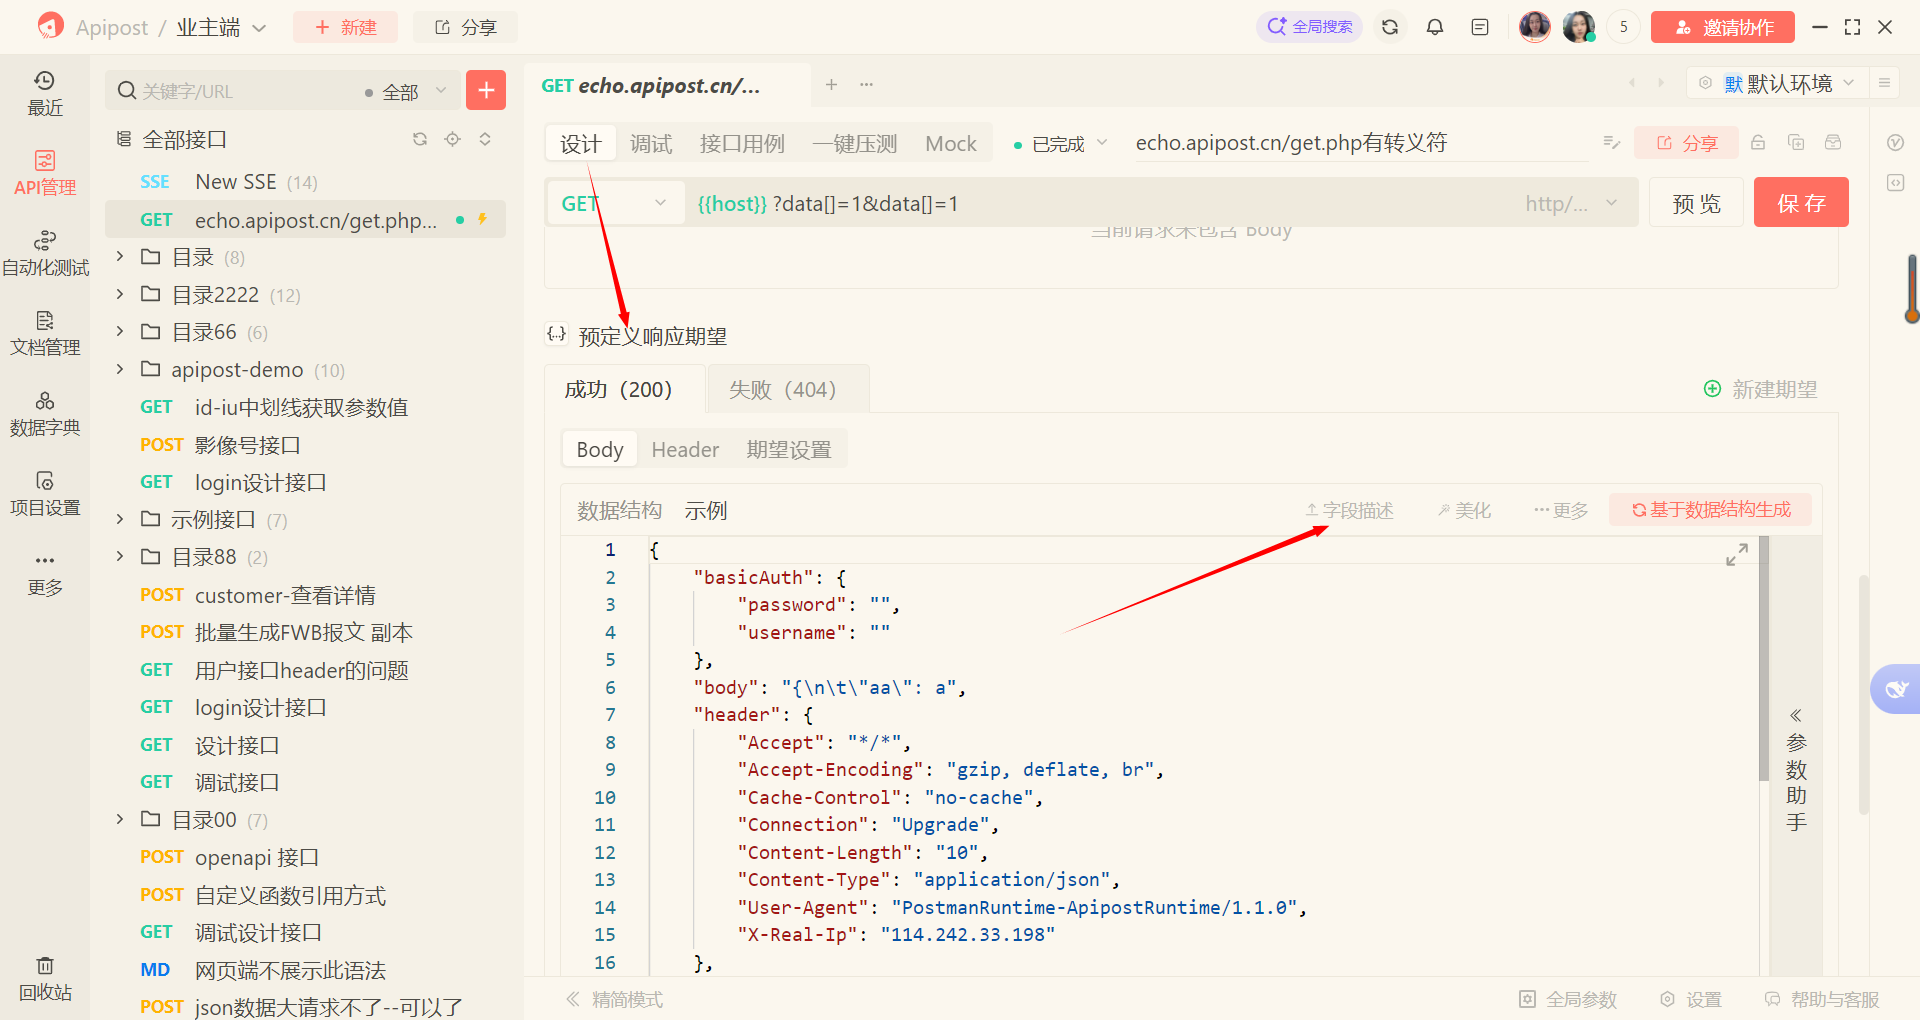Switch to the 示例 view
1920x1020 pixels.
click(705, 510)
